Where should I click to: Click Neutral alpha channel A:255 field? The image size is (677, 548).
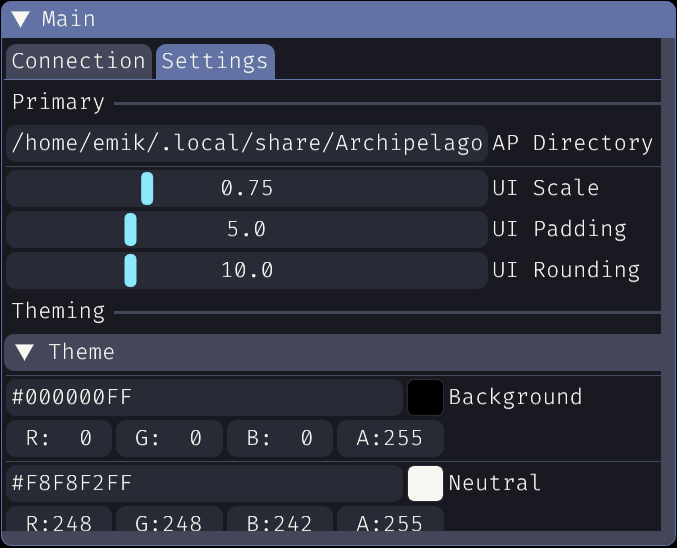tap(389, 522)
